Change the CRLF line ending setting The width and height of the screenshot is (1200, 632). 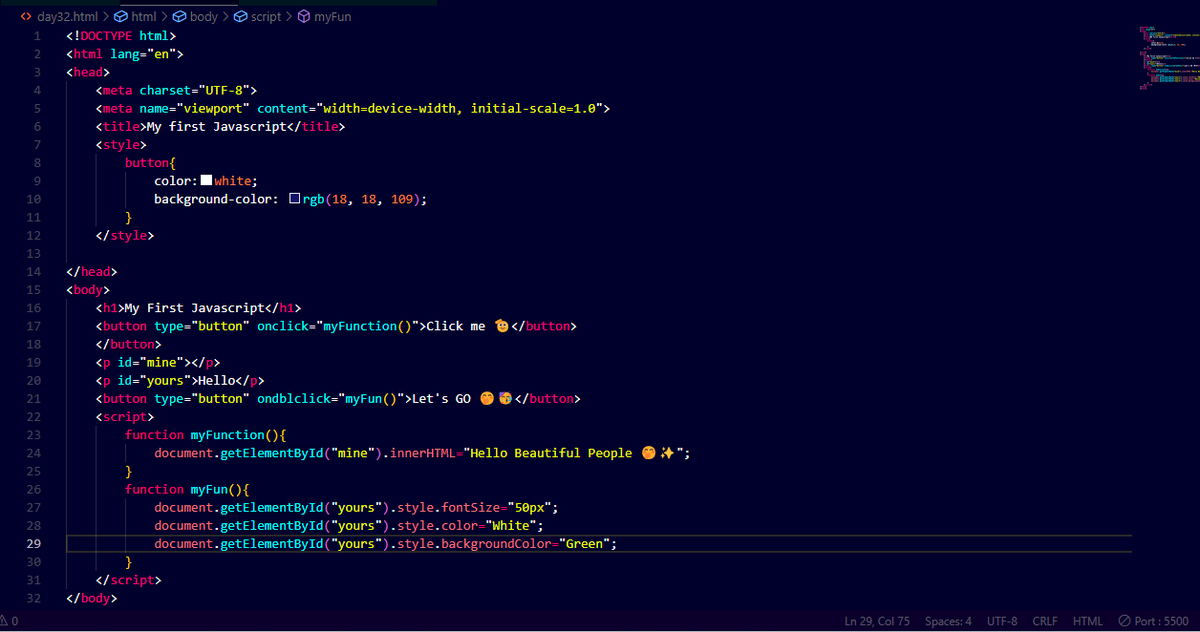1045,621
